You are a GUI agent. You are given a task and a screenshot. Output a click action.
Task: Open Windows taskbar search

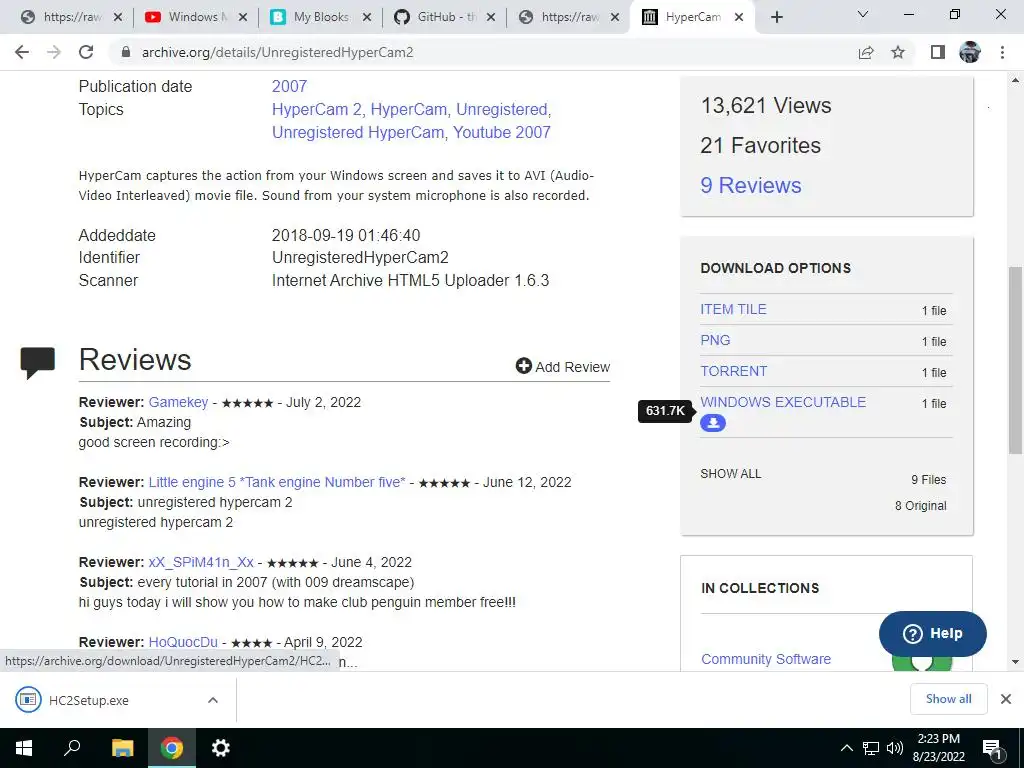coord(72,748)
